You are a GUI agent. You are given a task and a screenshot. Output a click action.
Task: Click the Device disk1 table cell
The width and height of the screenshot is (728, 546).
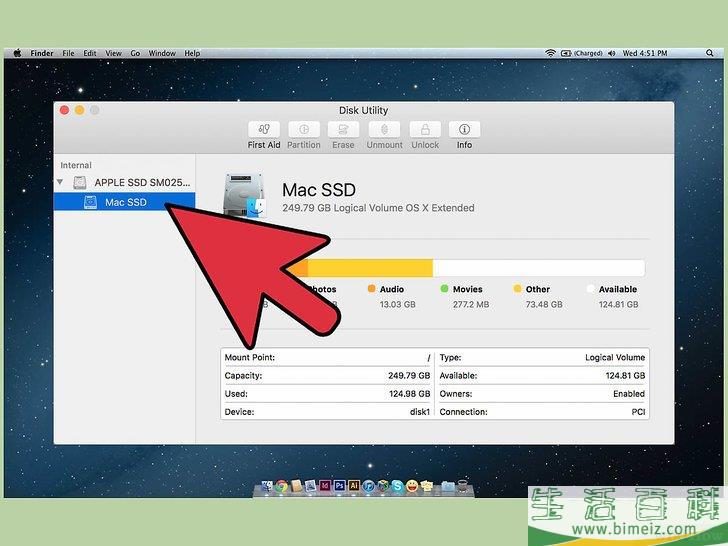tap(327, 411)
